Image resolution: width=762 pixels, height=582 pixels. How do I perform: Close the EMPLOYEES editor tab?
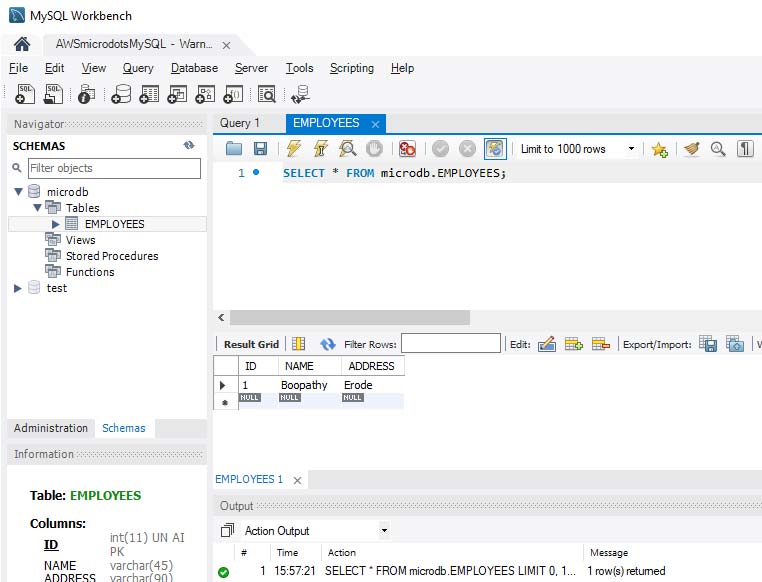click(375, 124)
